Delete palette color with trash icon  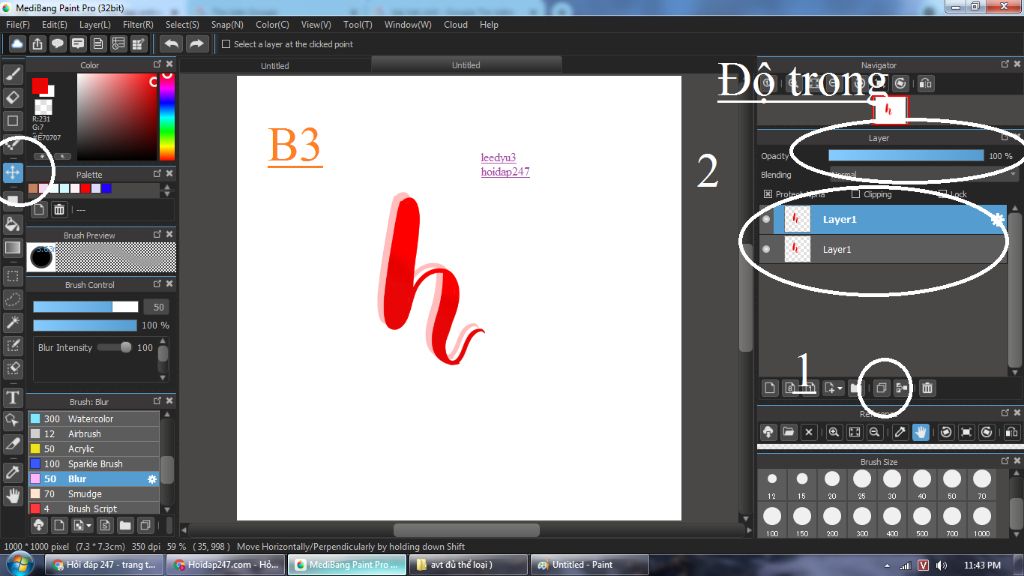tap(59, 210)
